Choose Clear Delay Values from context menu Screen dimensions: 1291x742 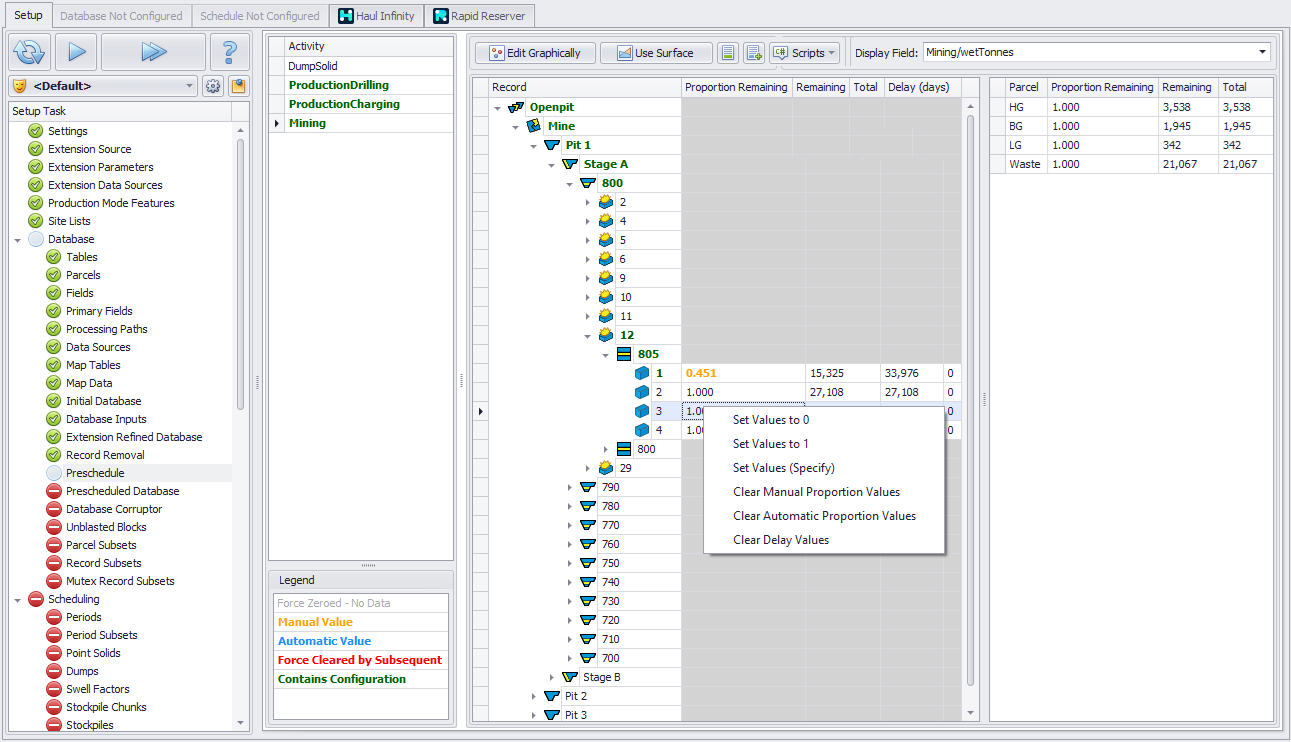click(780, 540)
